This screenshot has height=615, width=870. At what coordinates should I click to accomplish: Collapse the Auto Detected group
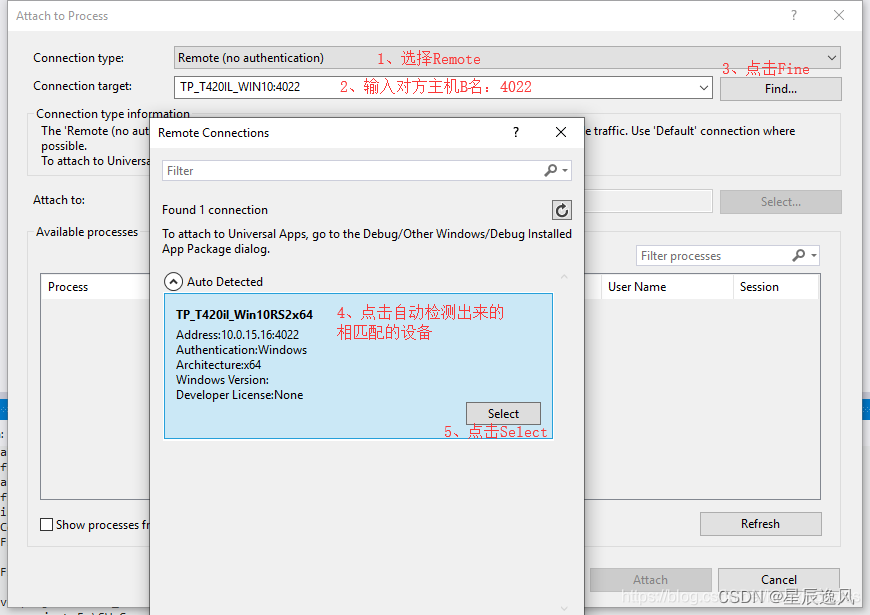pyautogui.click(x=173, y=282)
